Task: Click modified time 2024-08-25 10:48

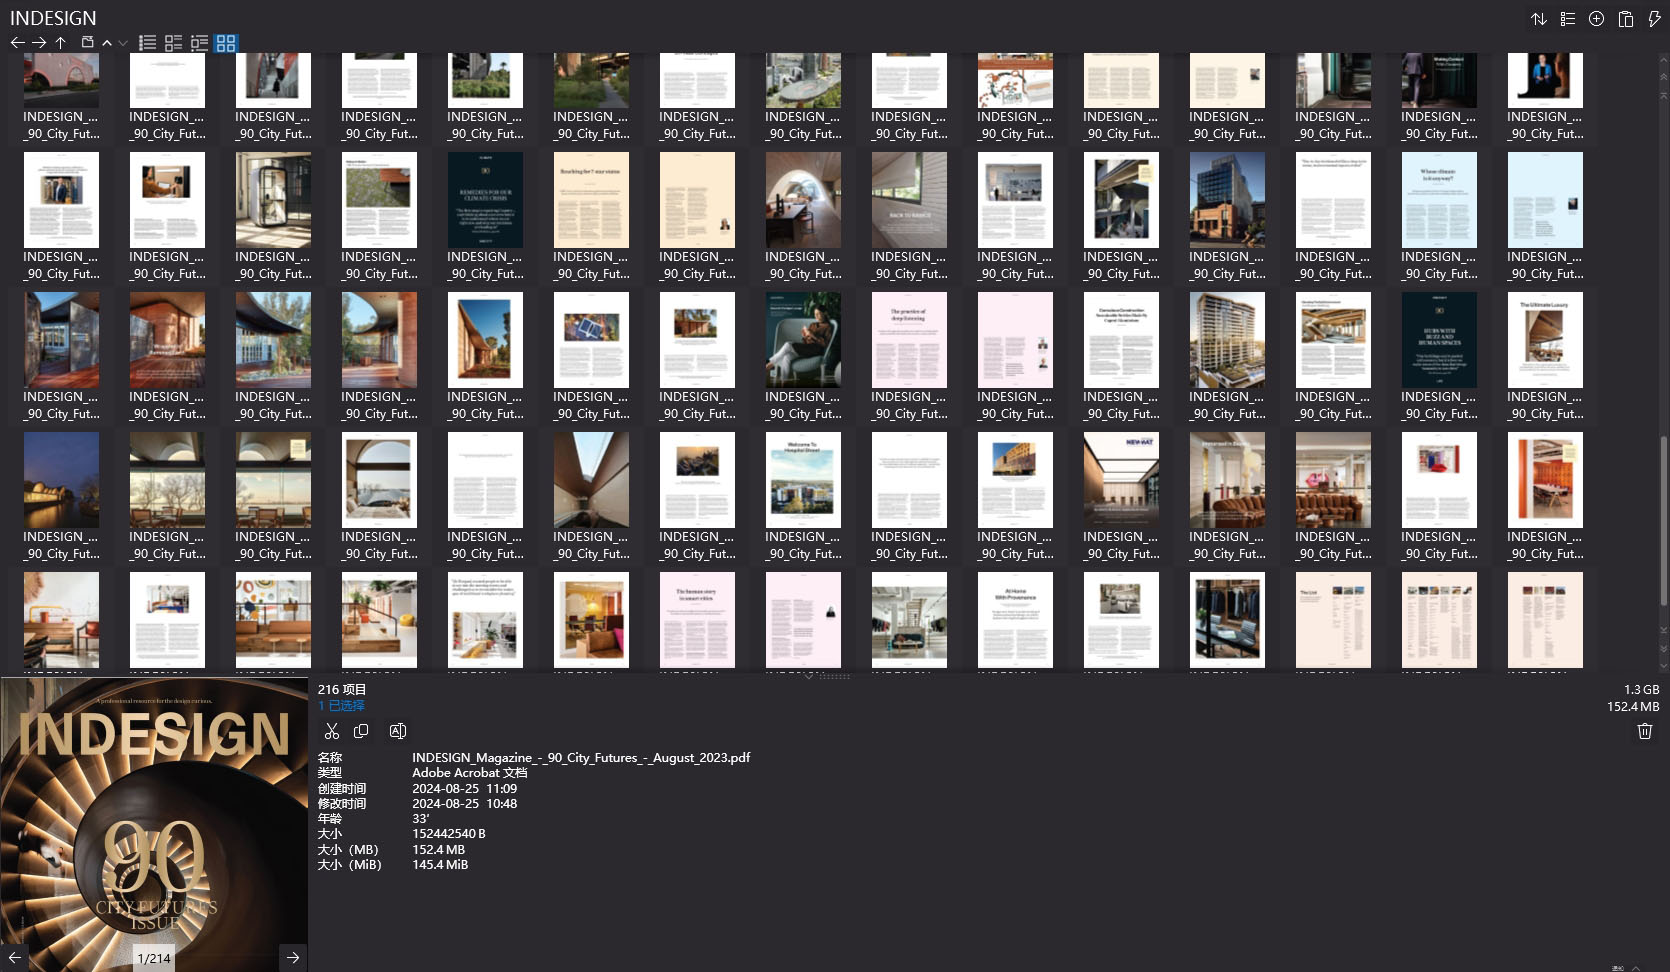Action: [464, 804]
